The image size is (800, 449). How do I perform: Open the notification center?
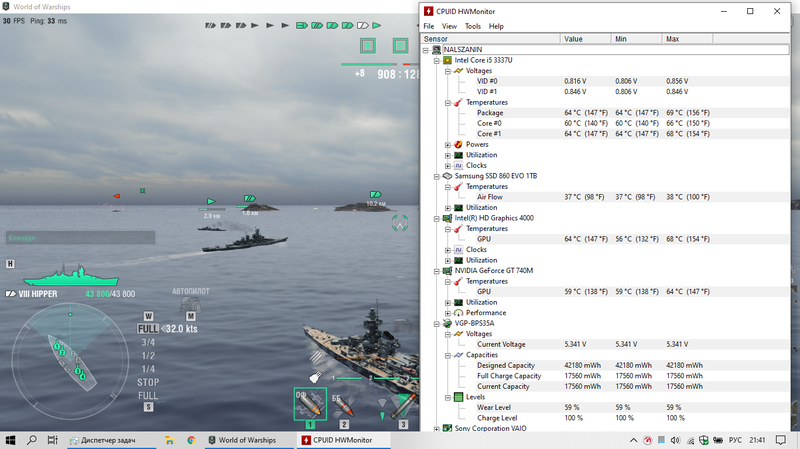click(x=781, y=440)
